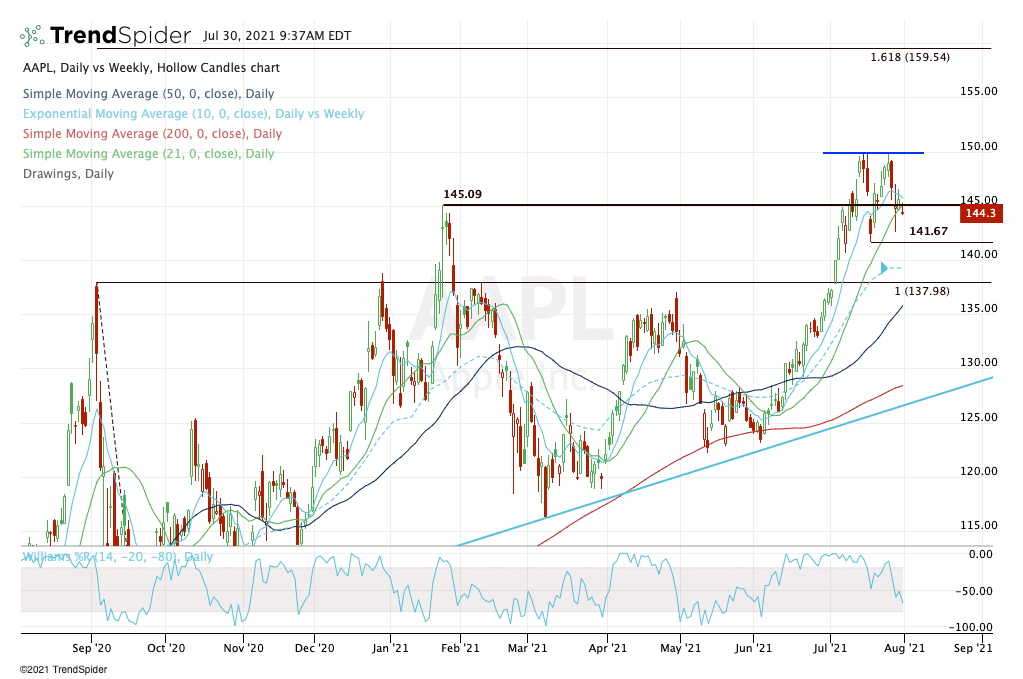This screenshot has height=679, width=1023.
Task: Click the 144.3 current price tag
Action: tap(981, 213)
